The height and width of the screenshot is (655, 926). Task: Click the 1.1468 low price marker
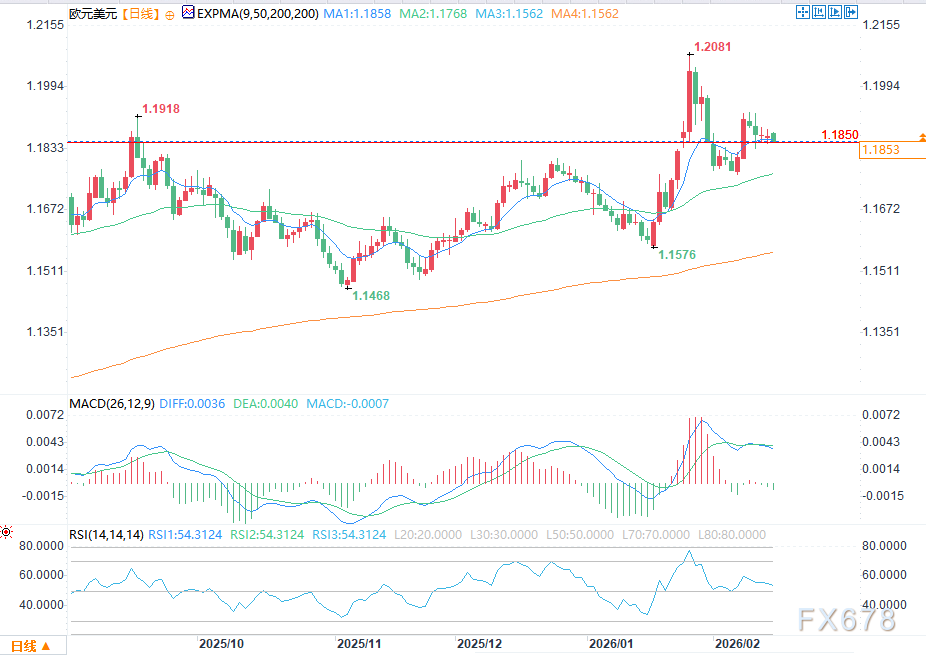370,296
